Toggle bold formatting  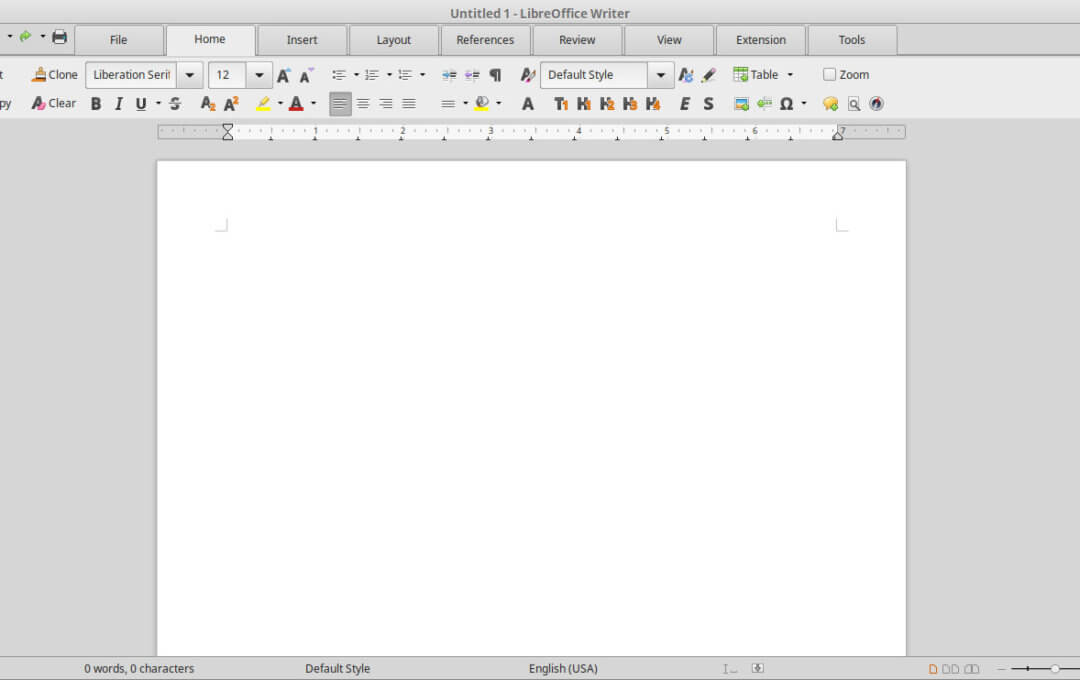[96, 104]
